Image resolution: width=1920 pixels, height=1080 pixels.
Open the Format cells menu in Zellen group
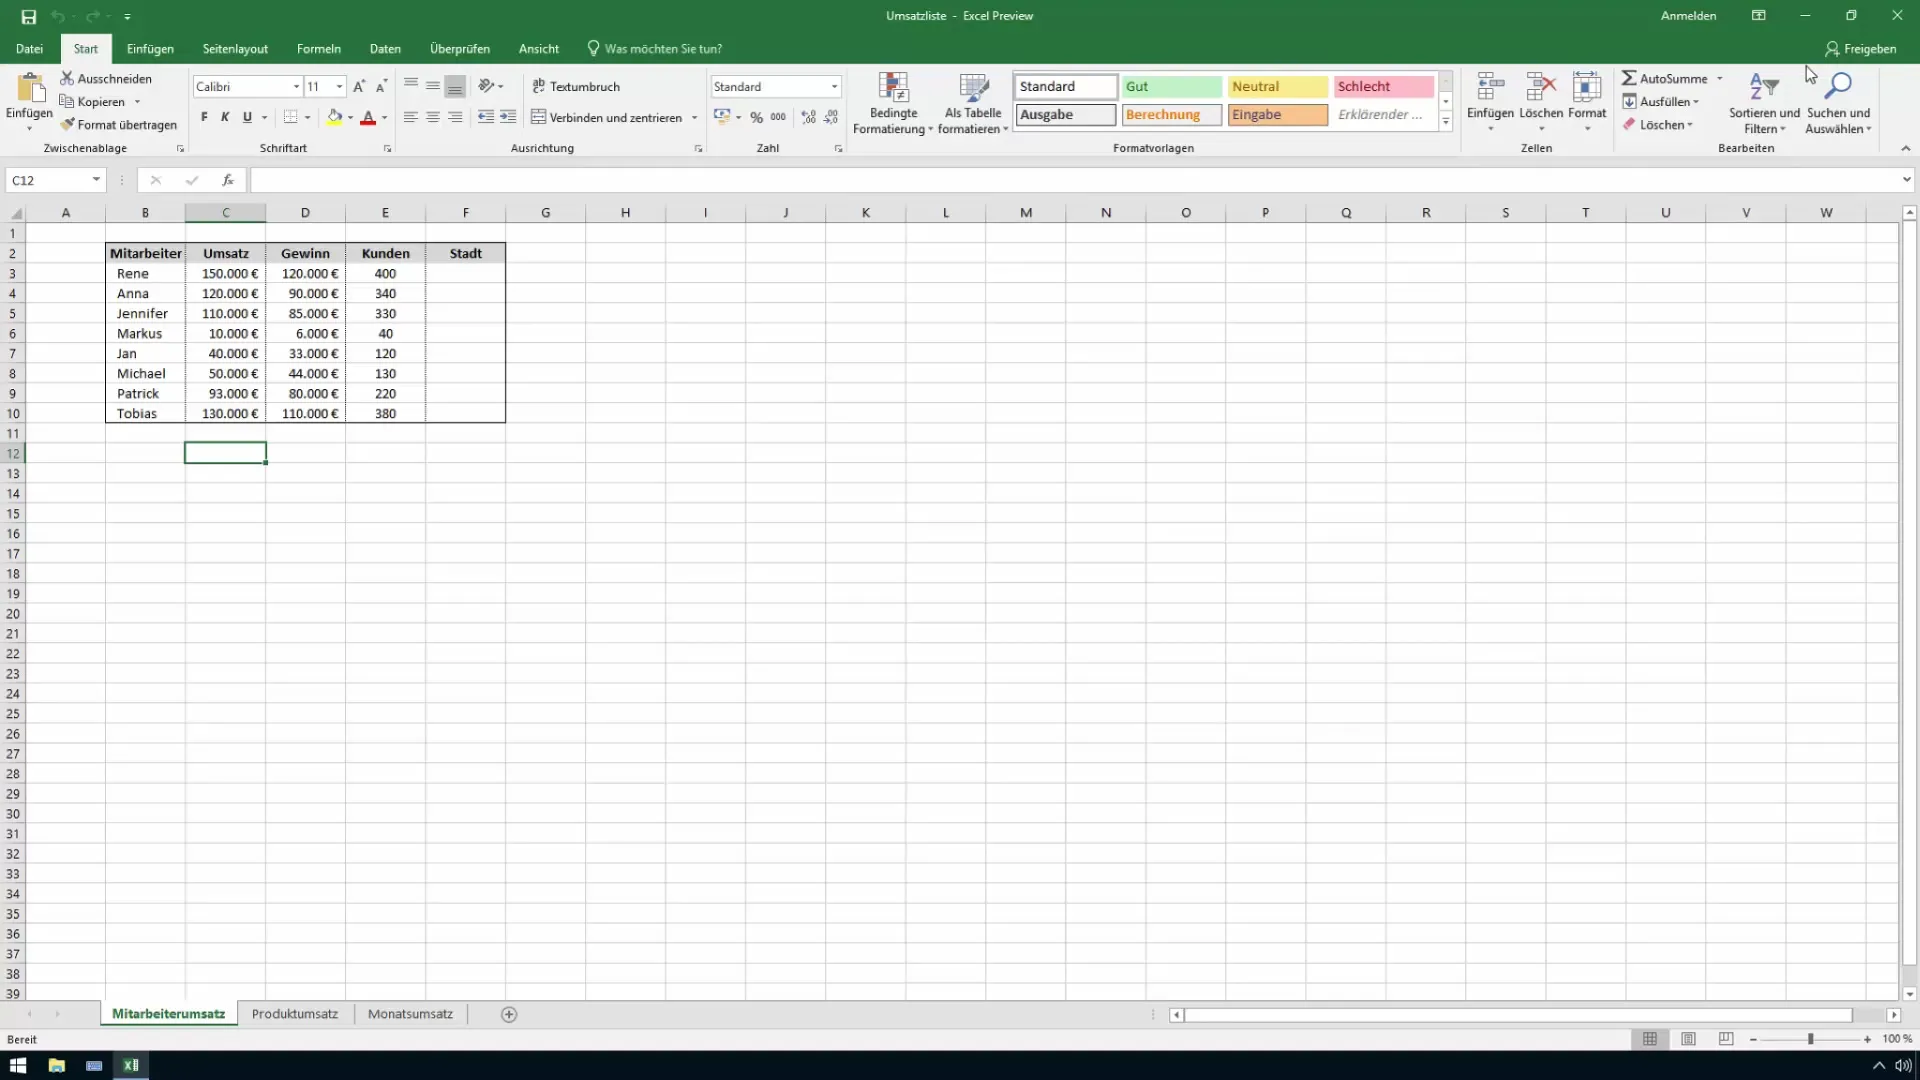(x=1587, y=103)
